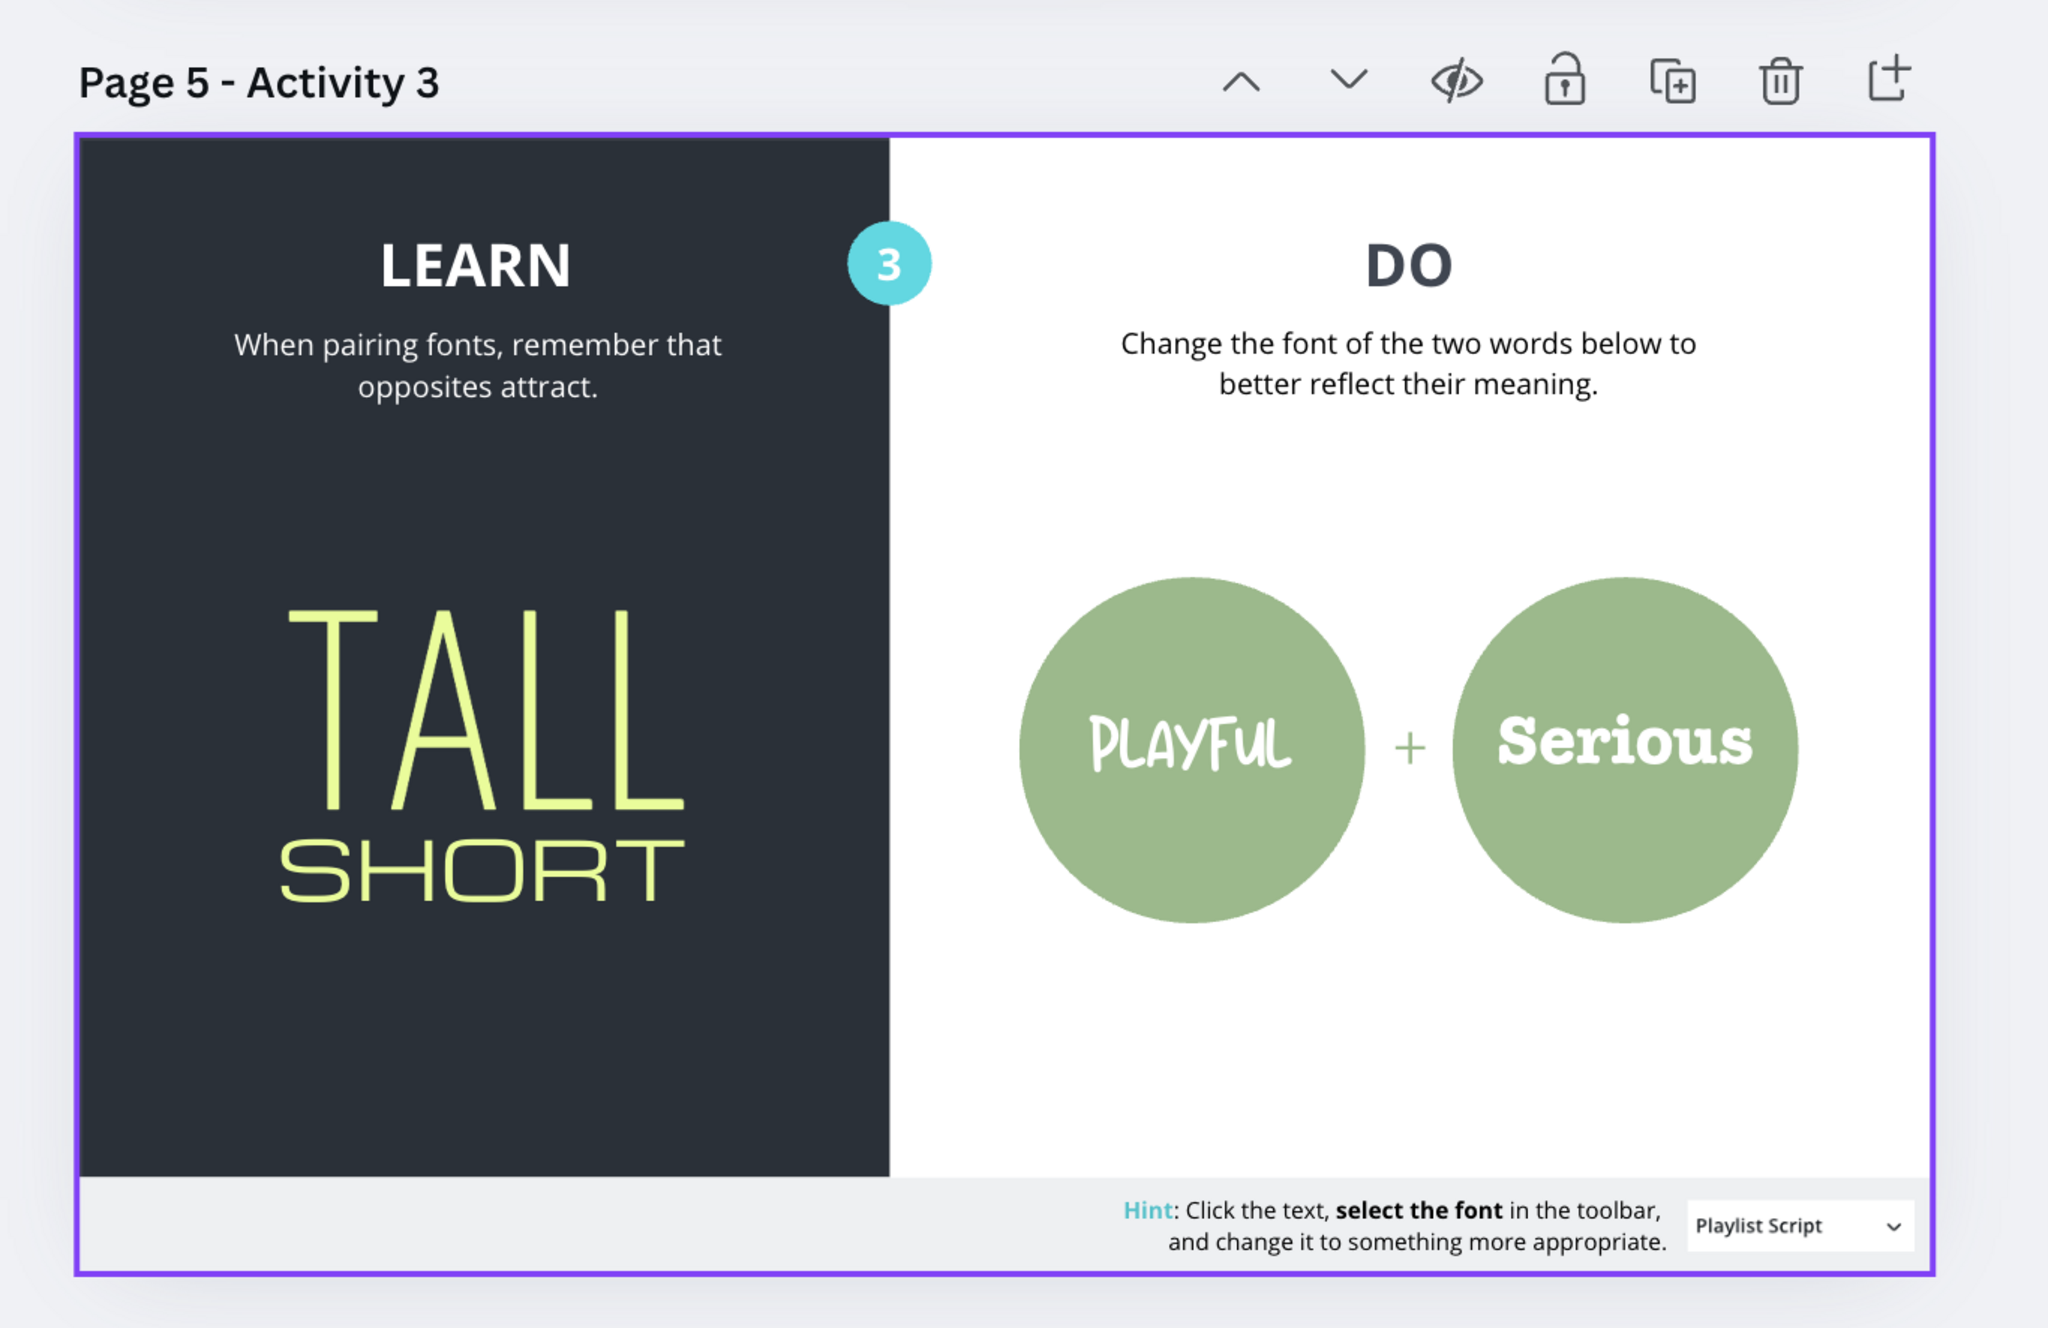Screen dimensions: 2048x1328
Task: Delete page using the trash icon
Action: [1780, 81]
